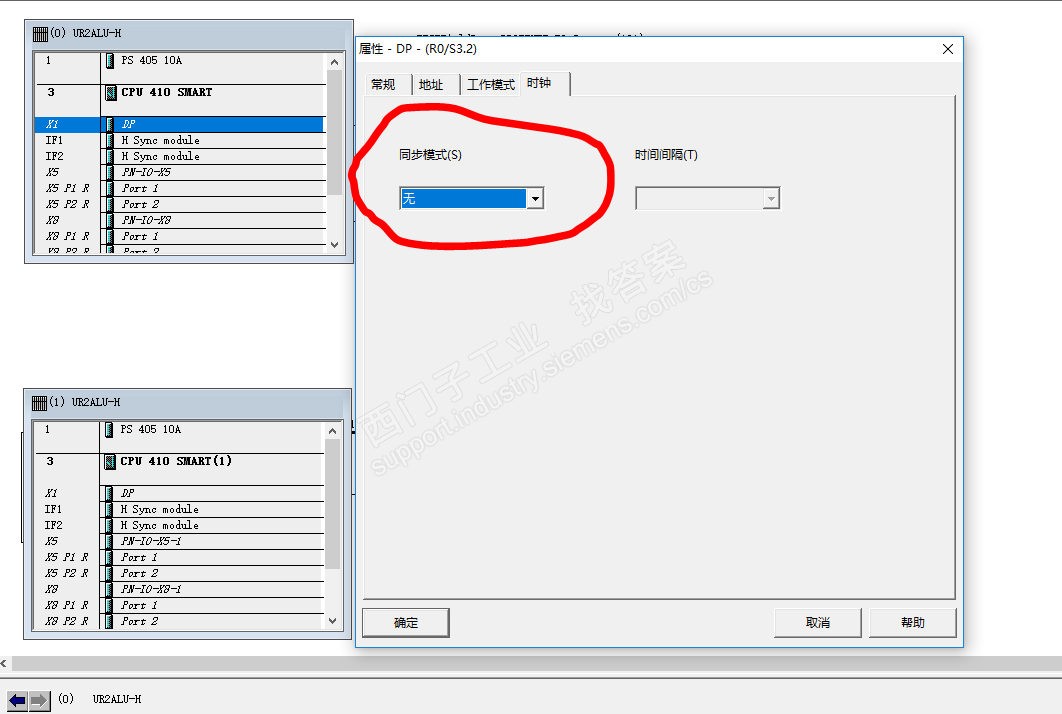1062x714 pixels.
Task: Select CPU 410 SMART(1) row
Action: coord(179,469)
